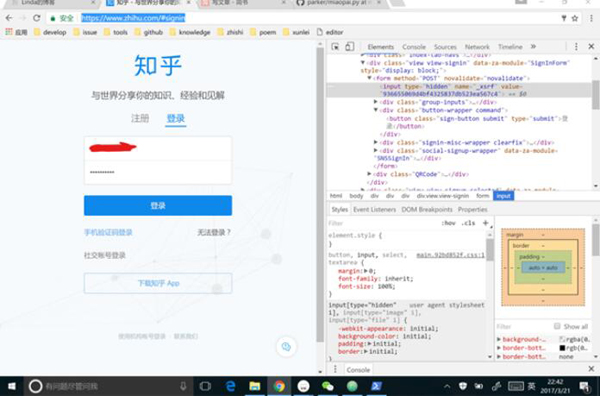Open the Properties pane tab
This screenshot has height=396, width=600.
[473, 210]
